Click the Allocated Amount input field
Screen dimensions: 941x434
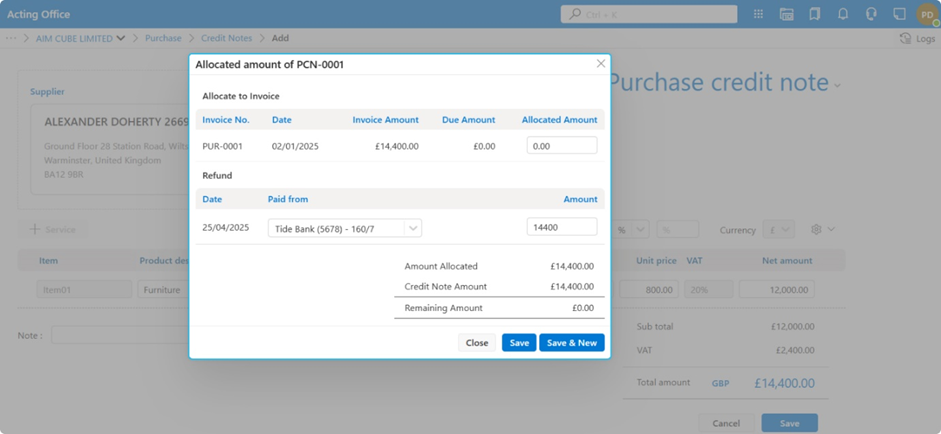pos(561,146)
